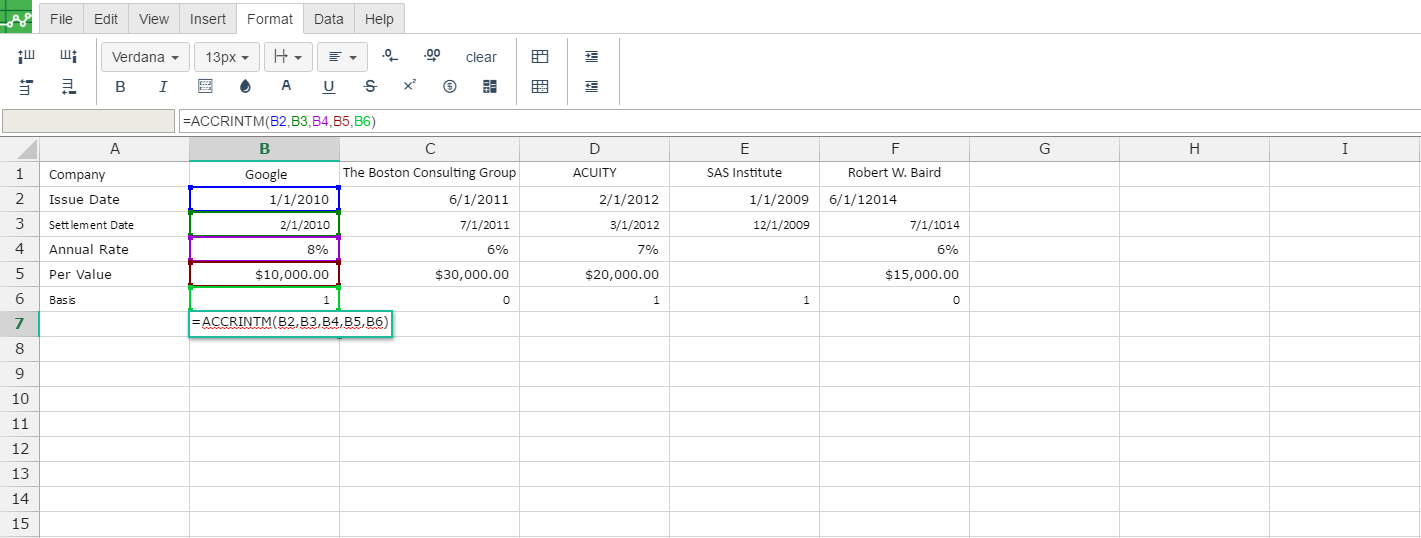
Task: Toggle underline formatting
Action: (329, 87)
